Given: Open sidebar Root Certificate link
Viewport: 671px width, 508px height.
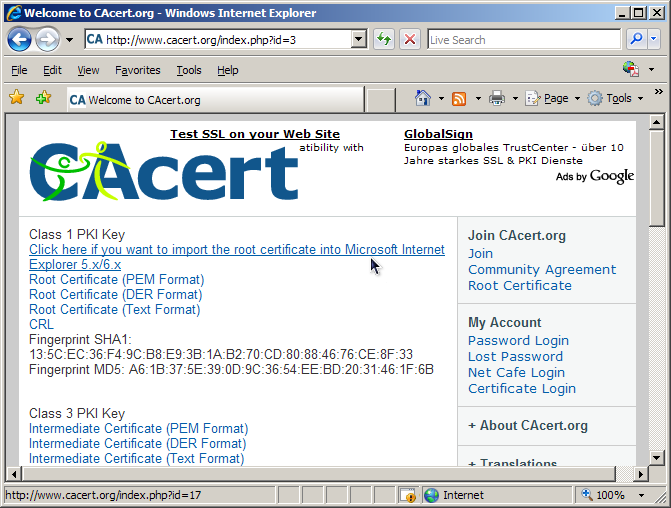Looking at the screenshot, I should pyautogui.click(x=520, y=285).
